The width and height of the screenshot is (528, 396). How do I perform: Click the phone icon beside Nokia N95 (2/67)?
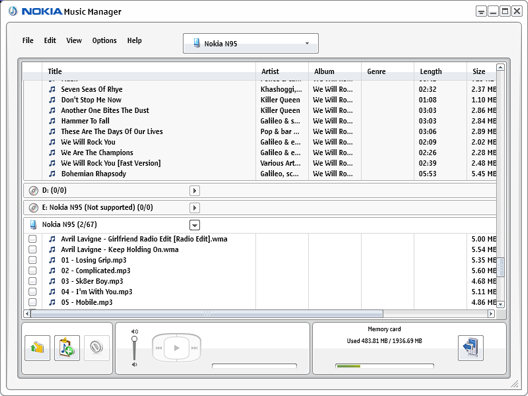[33, 225]
